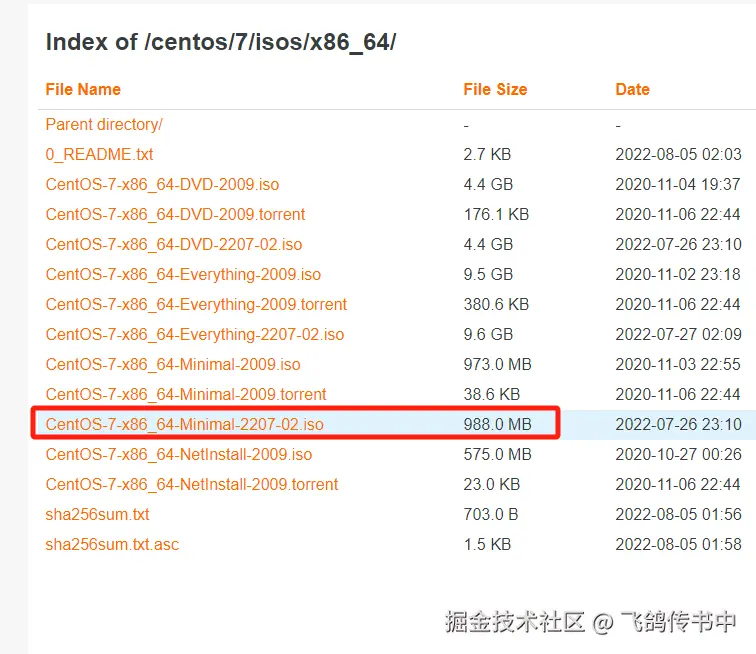This screenshot has height=654, width=756.
Task: Sort by File Name column header
Action: [83, 89]
